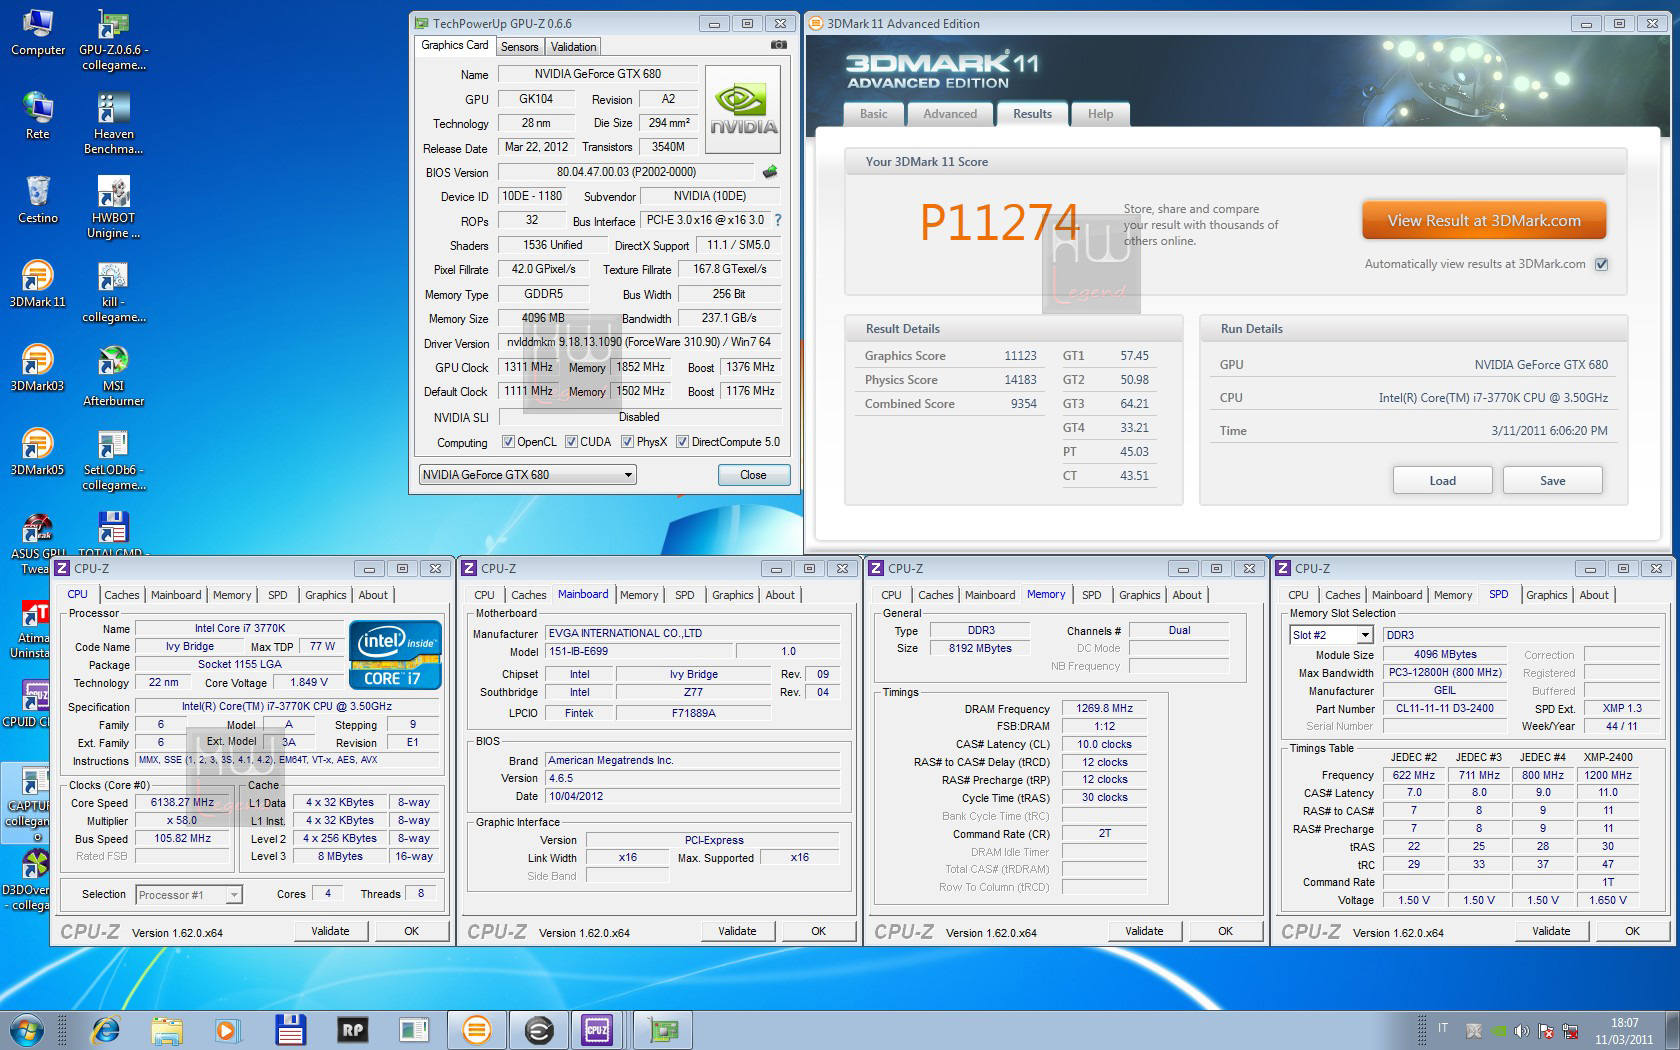The width and height of the screenshot is (1680, 1050).
Task: Click the DRAM Frequency field 1269.8 MHz
Action: point(1104,708)
